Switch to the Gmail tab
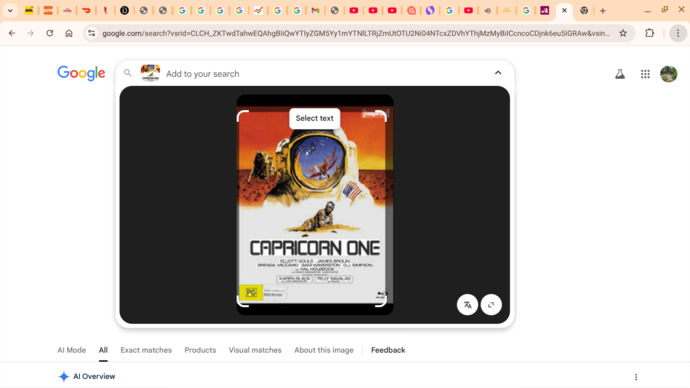This screenshot has width=690, height=388. [x=315, y=11]
